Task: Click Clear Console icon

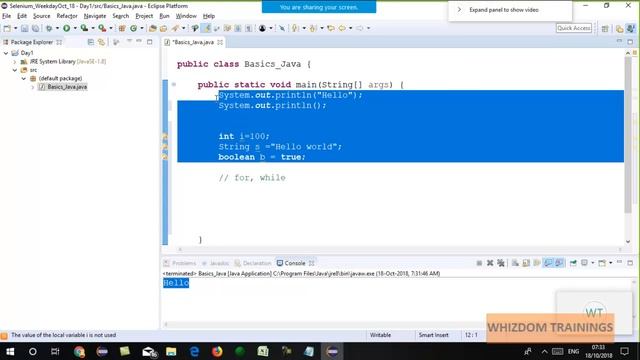Action: click(x=515, y=263)
